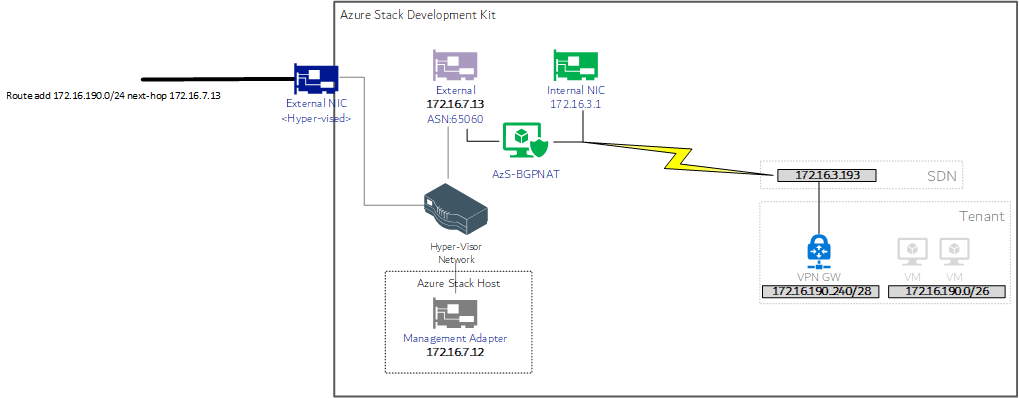
Task: Select the Tenant group label
Action: pos(981,216)
